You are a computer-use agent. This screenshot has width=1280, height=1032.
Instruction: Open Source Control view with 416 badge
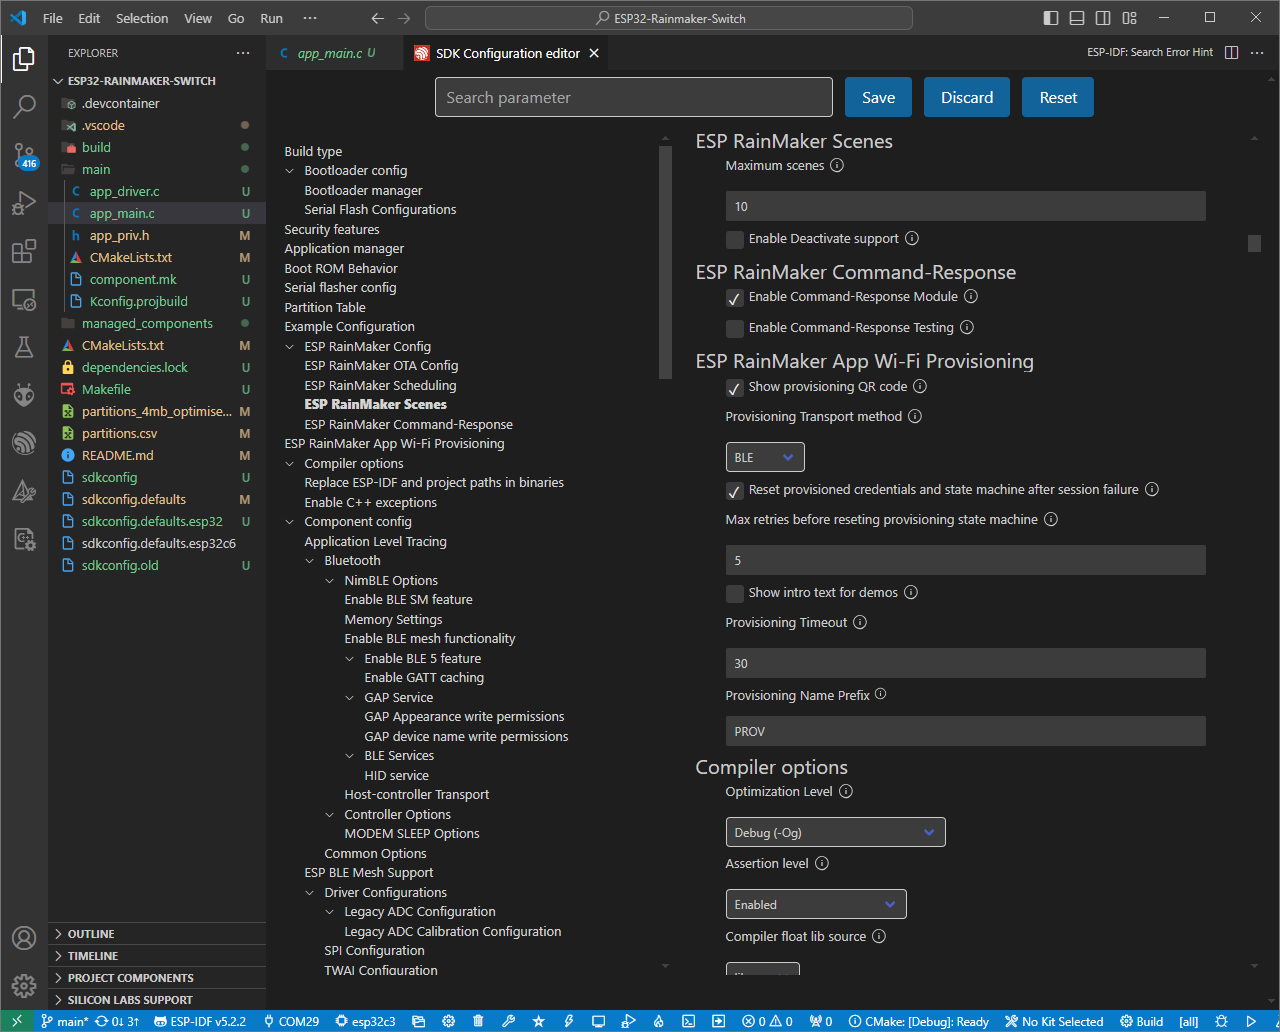[x=24, y=155]
